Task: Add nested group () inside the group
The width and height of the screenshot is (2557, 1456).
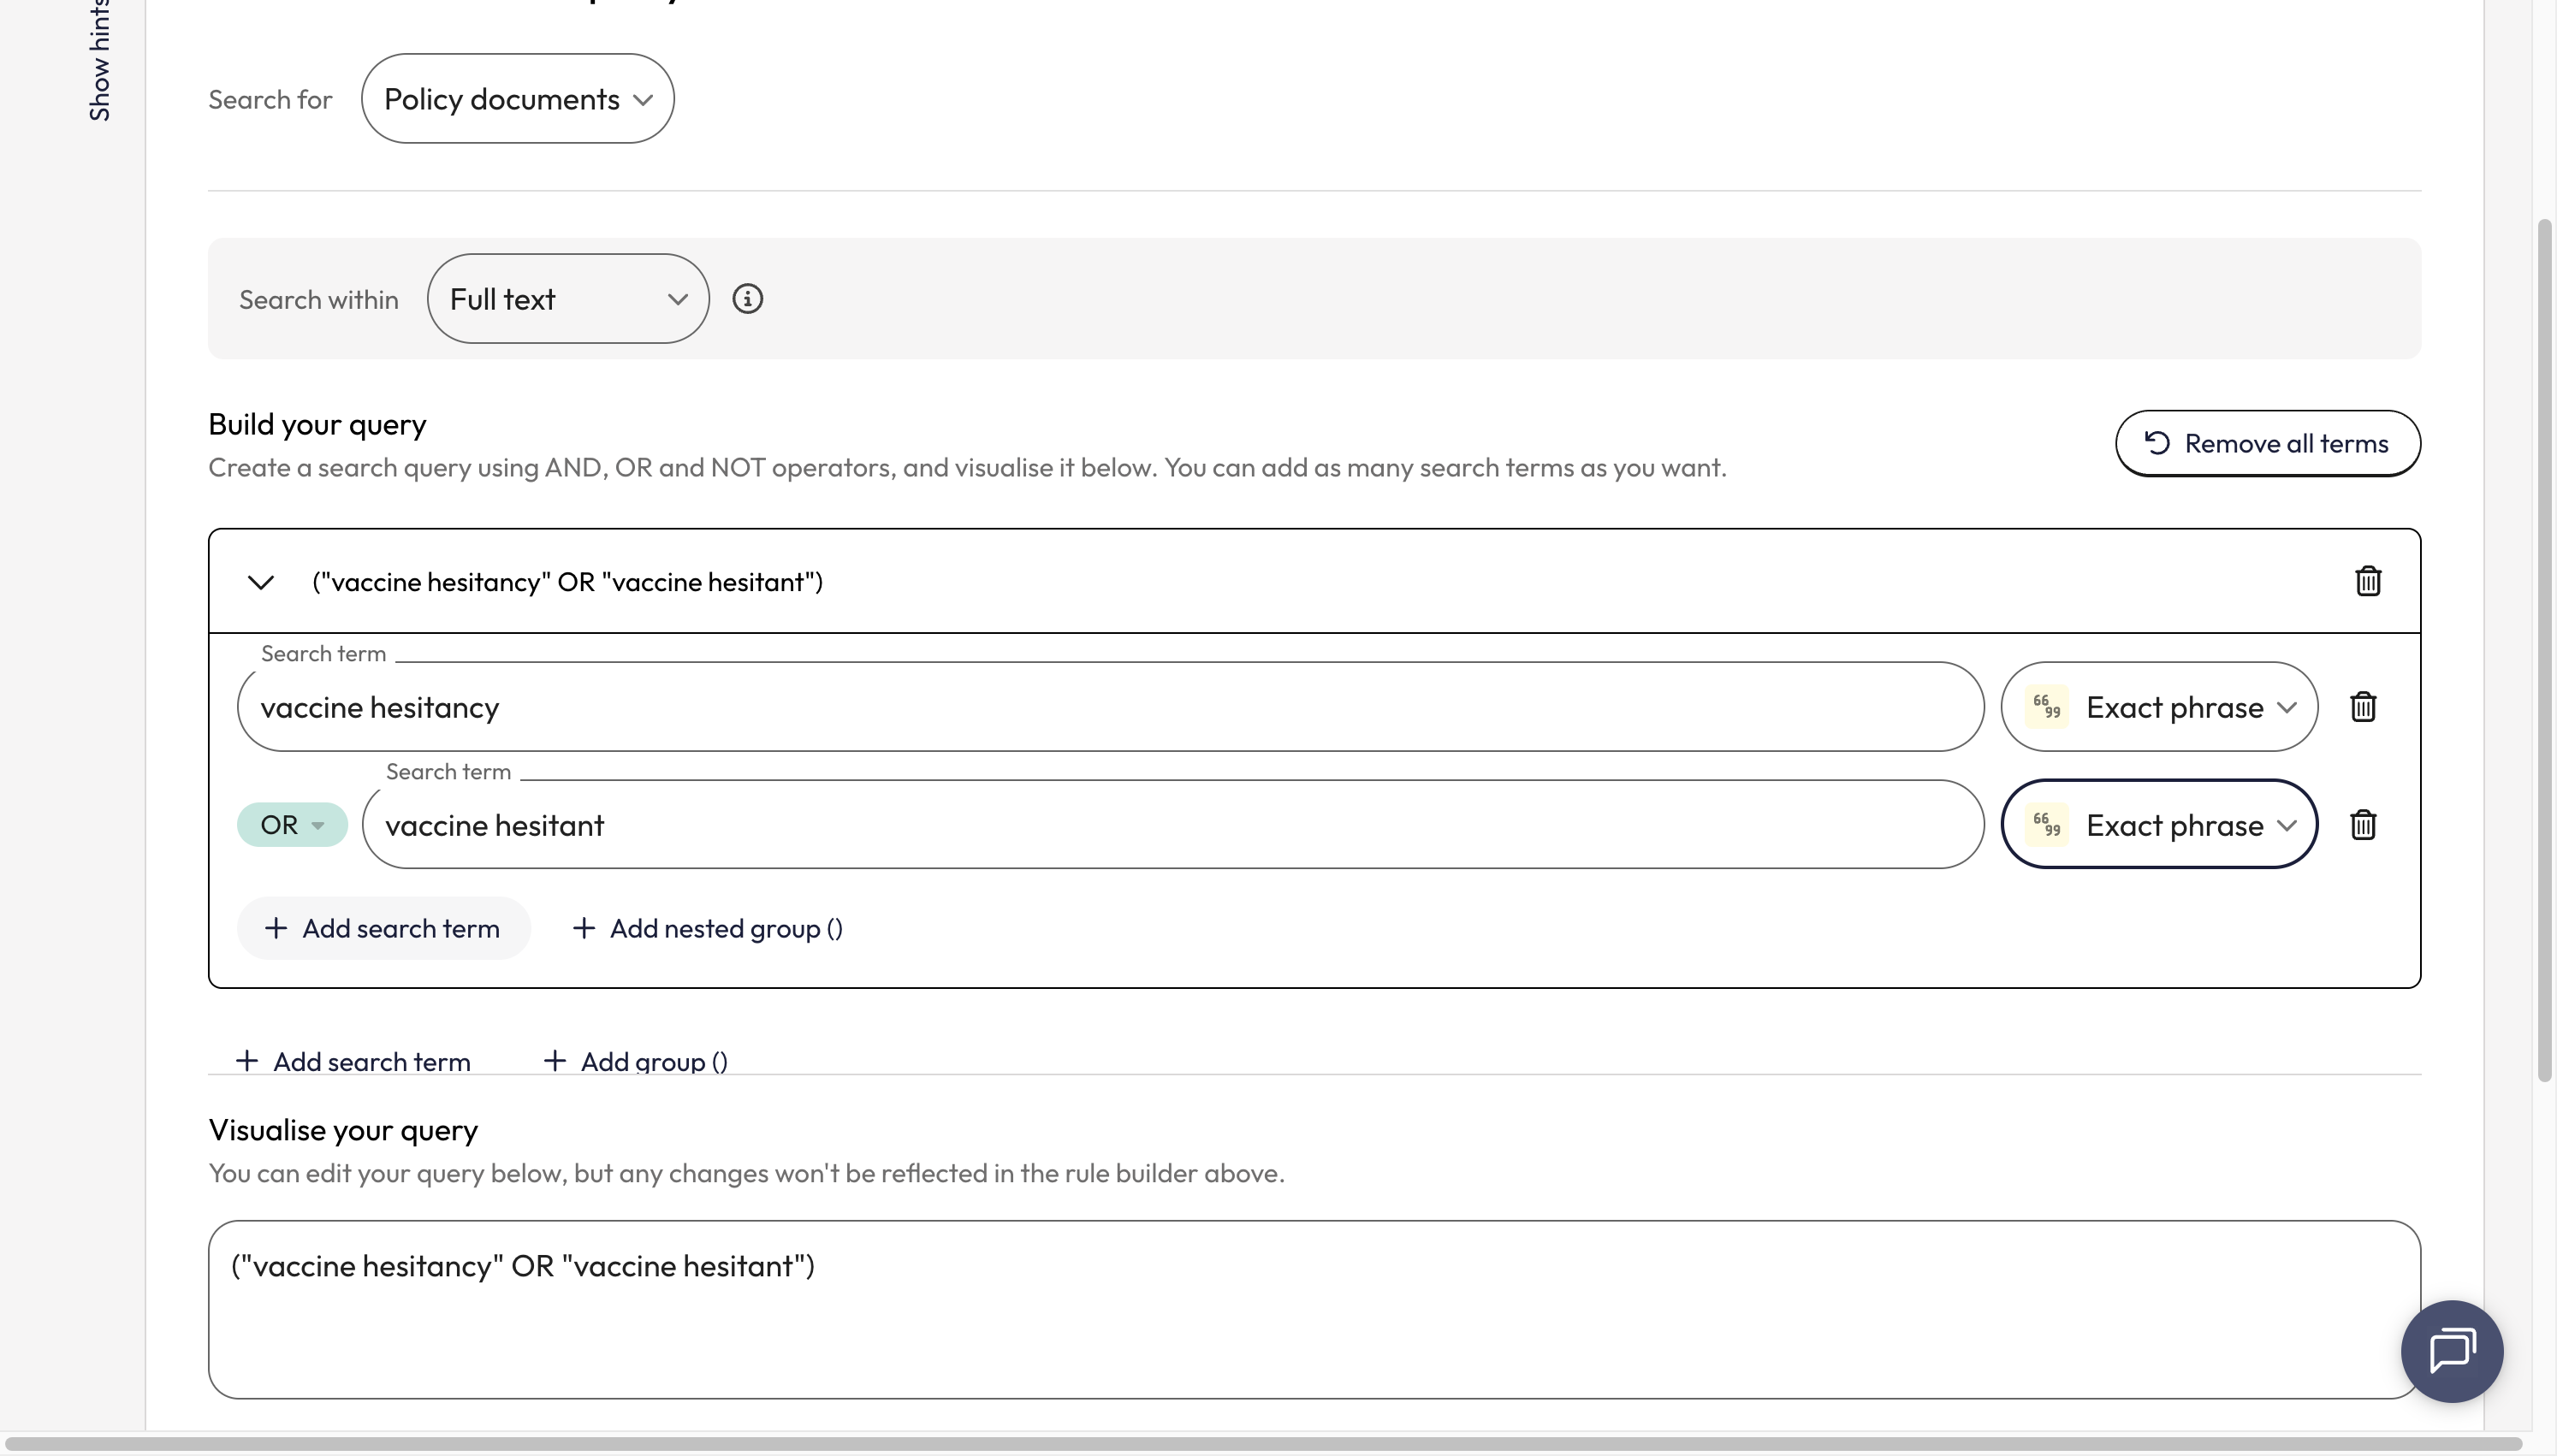Action: tap(707, 929)
